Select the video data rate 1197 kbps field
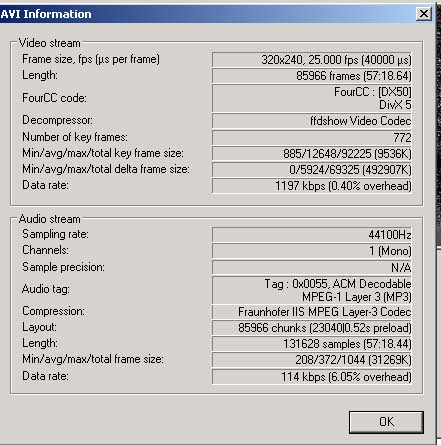This screenshot has width=441, height=445. coord(312,186)
